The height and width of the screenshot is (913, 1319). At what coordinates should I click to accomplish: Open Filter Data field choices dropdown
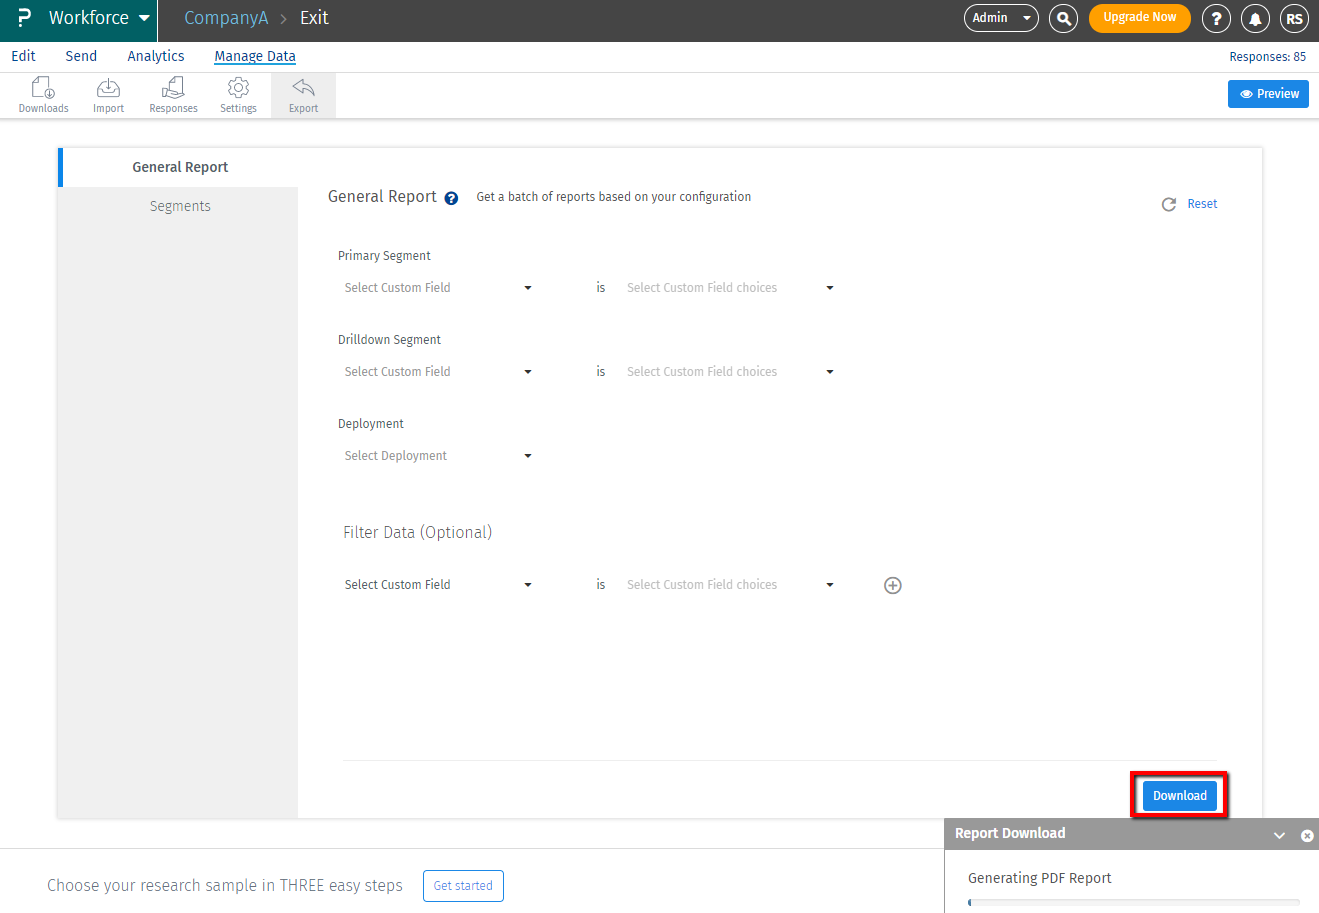(730, 585)
